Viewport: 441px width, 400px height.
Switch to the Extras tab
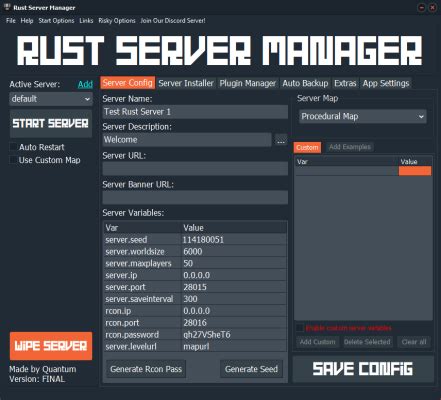click(x=345, y=83)
